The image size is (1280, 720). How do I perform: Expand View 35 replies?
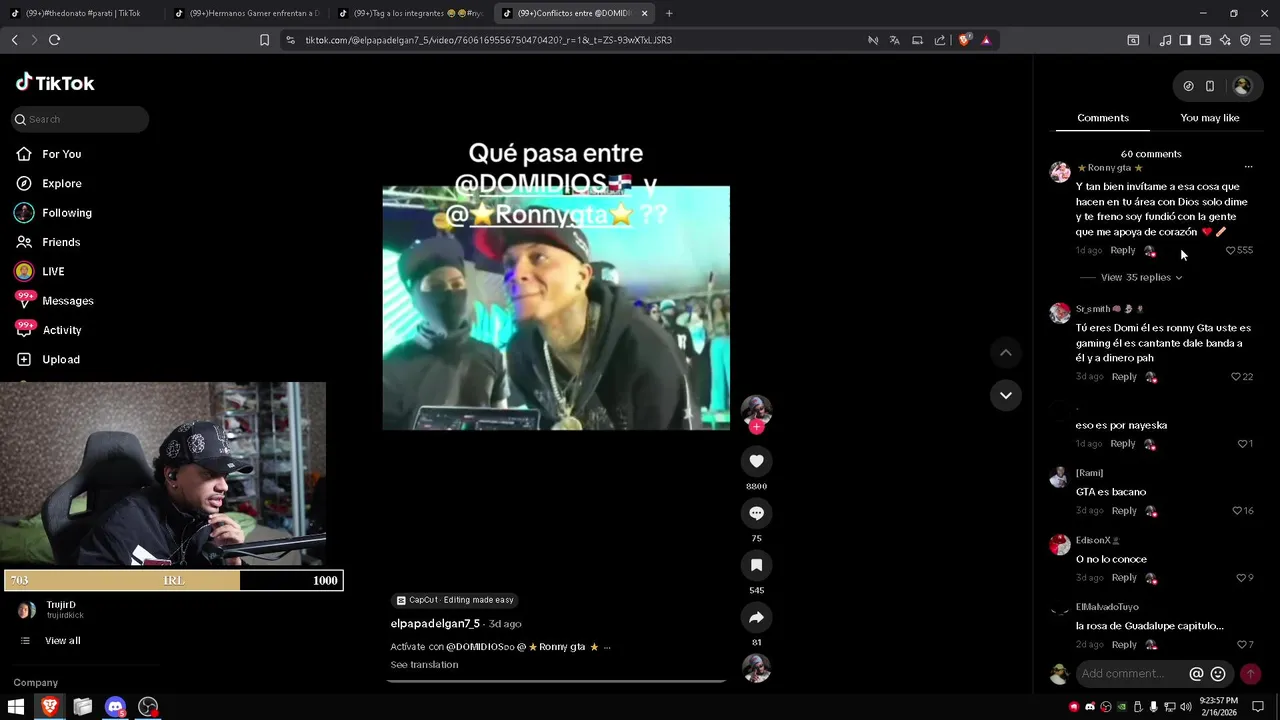coord(1141,277)
